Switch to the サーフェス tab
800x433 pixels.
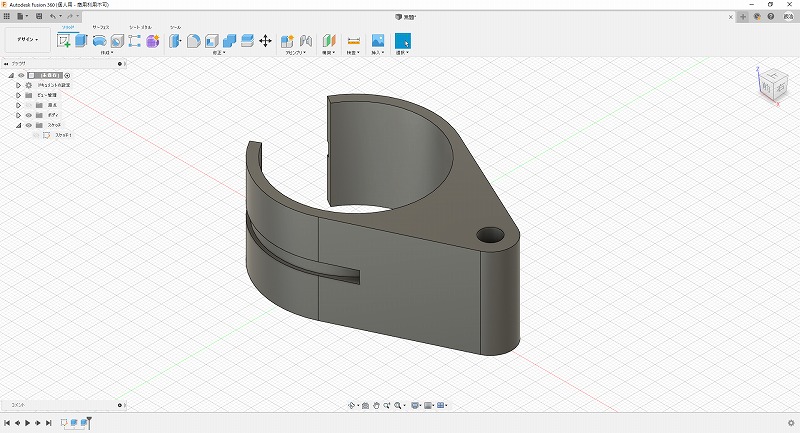101,27
